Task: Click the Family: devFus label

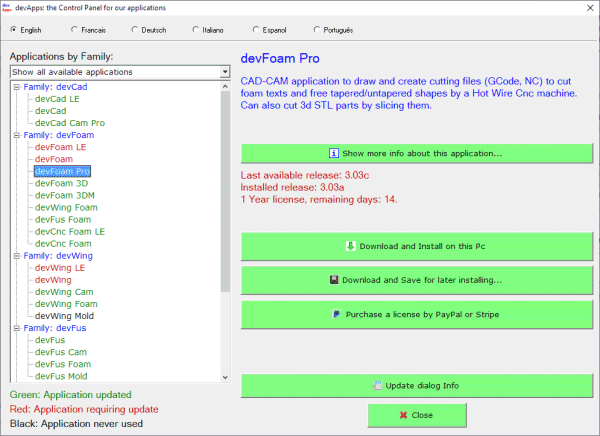Action: (x=55, y=328)
